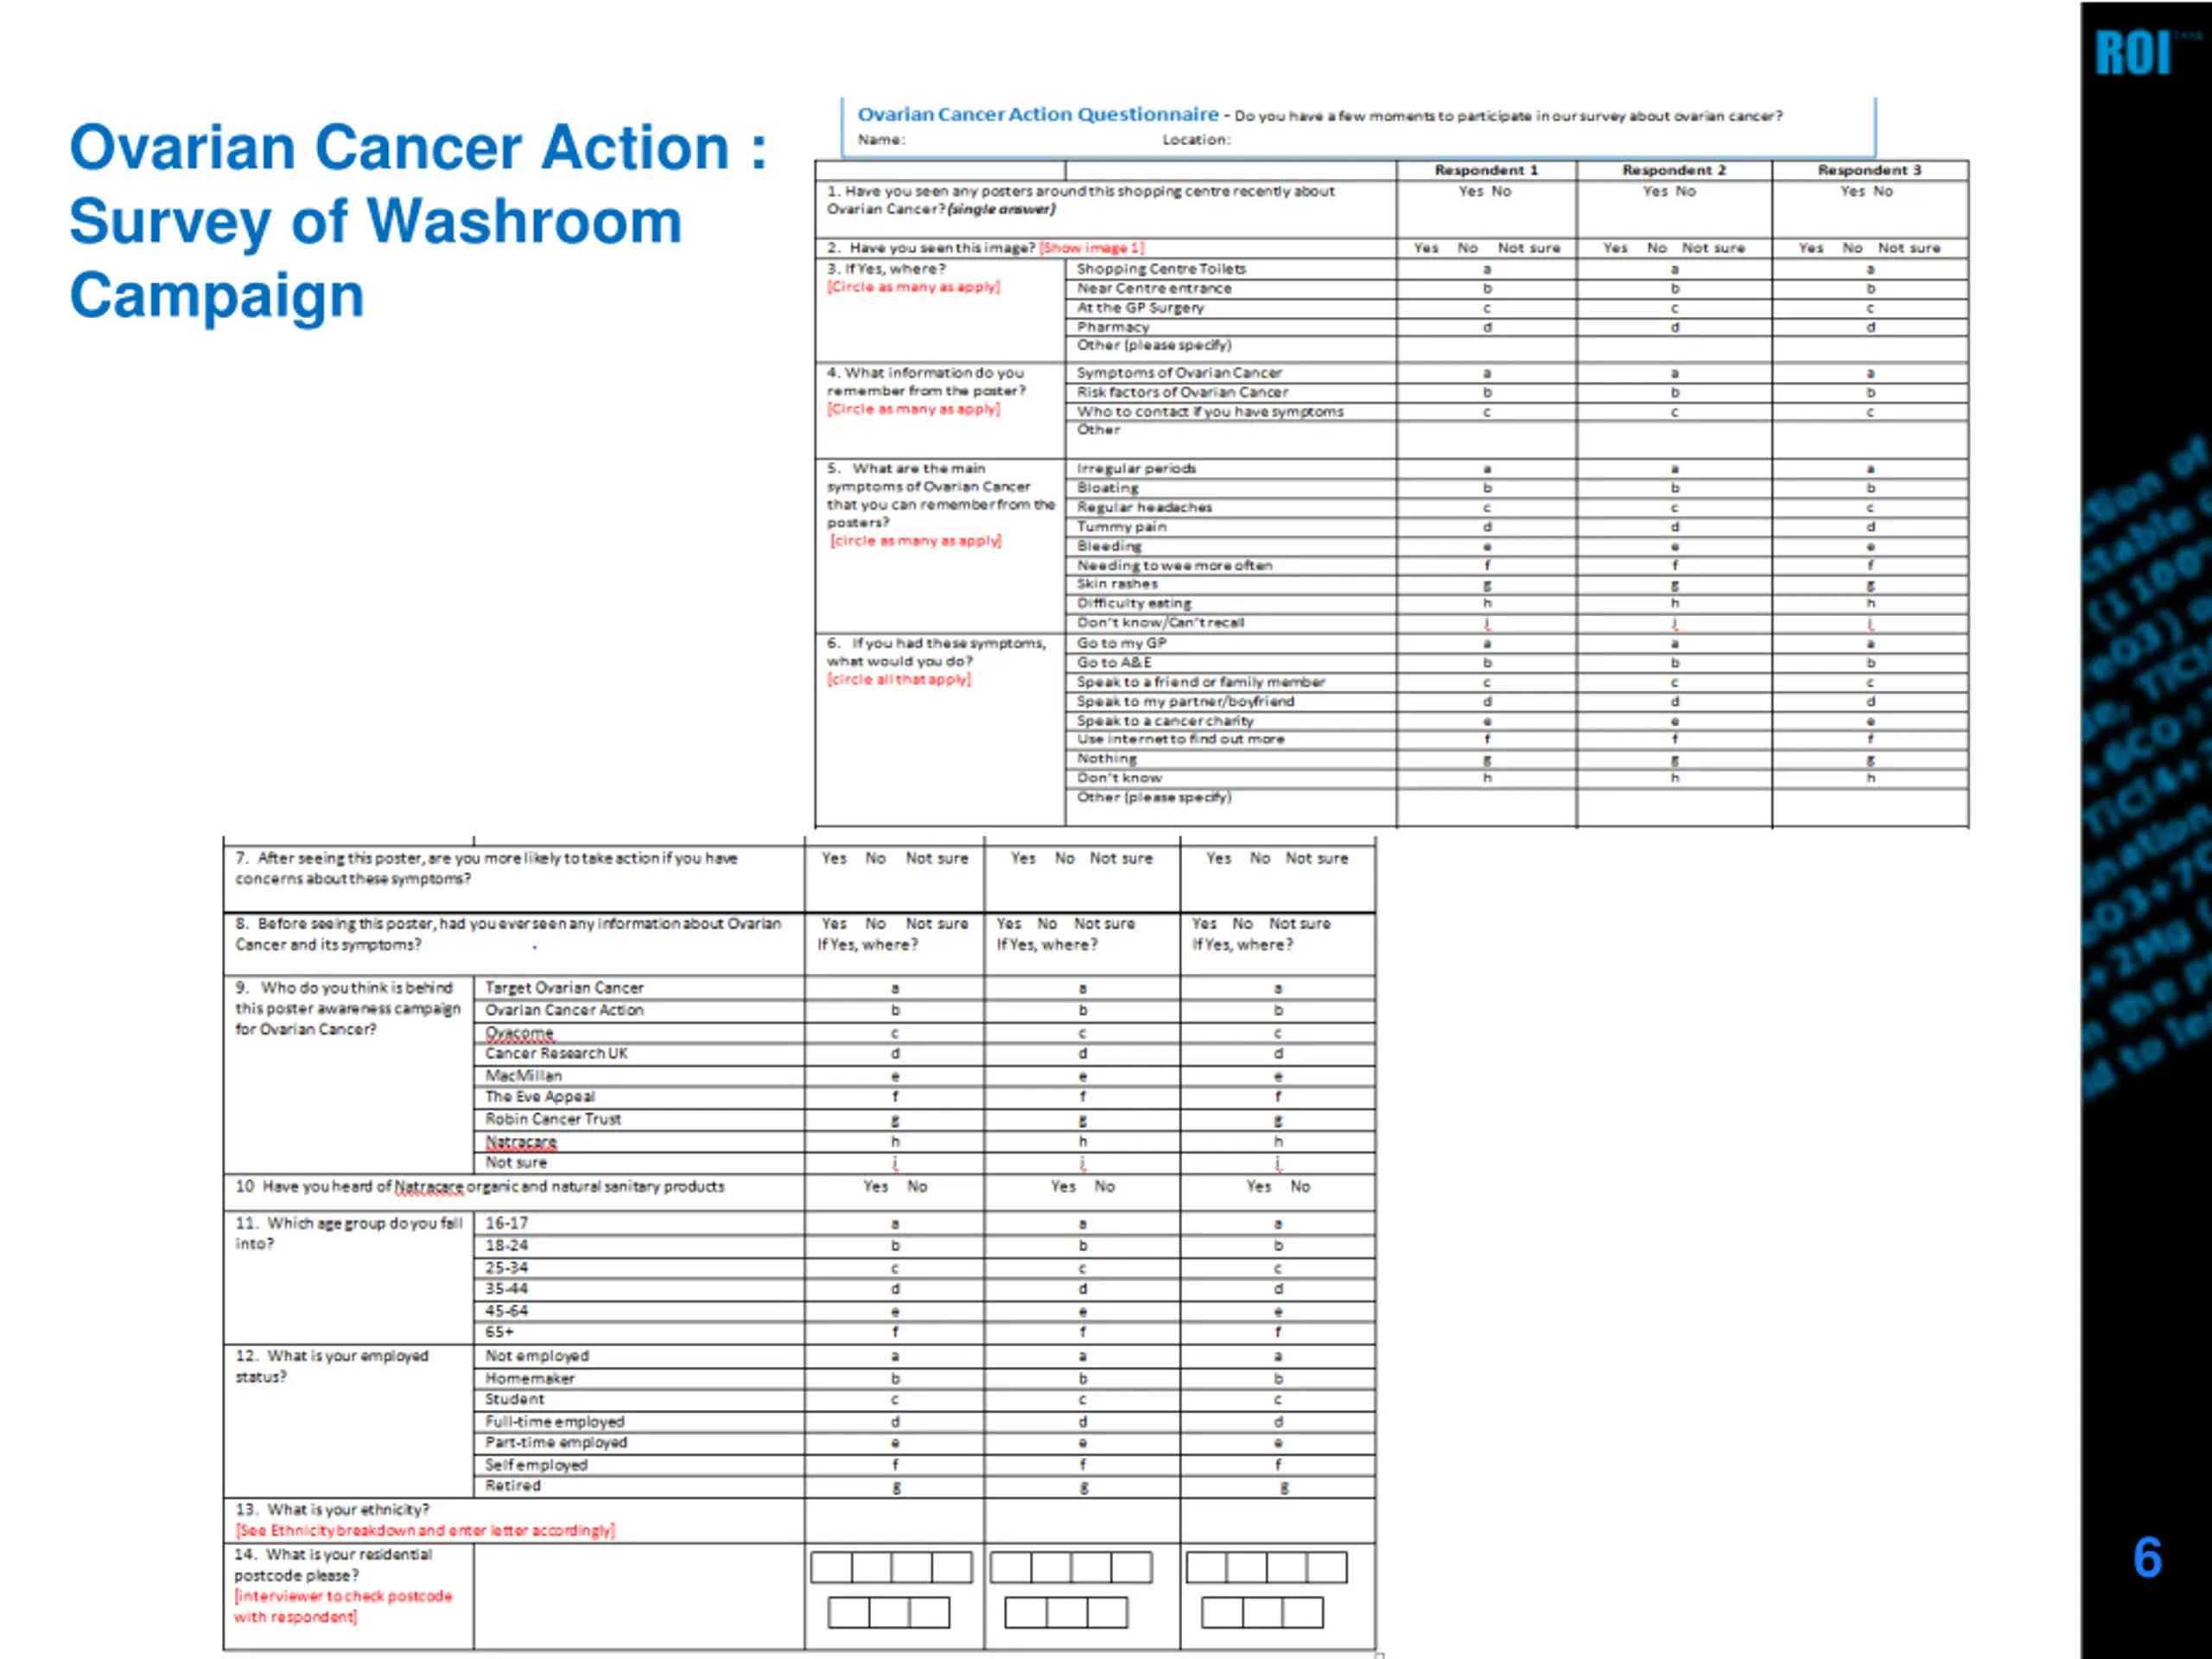The height and width of the screenshot is (1659, 2212).
Task: Click the ROI logo at top right
Action: point(2133,53)
